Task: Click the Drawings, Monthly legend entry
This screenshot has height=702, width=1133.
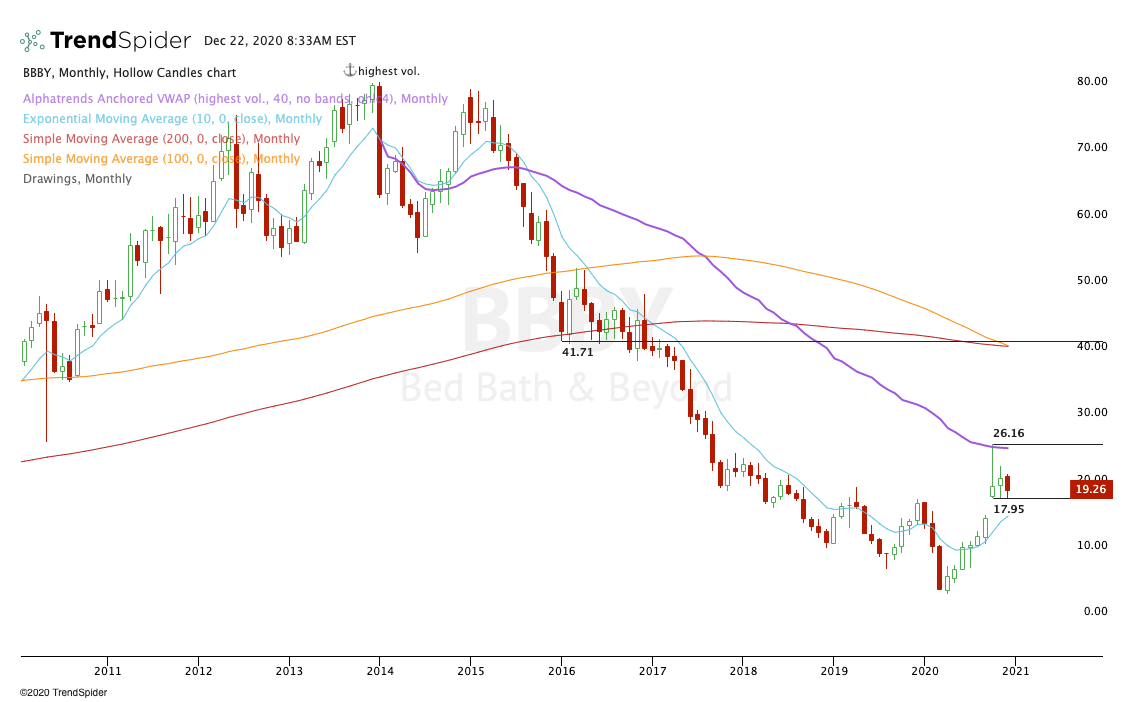Action: [x=77, y=178]
